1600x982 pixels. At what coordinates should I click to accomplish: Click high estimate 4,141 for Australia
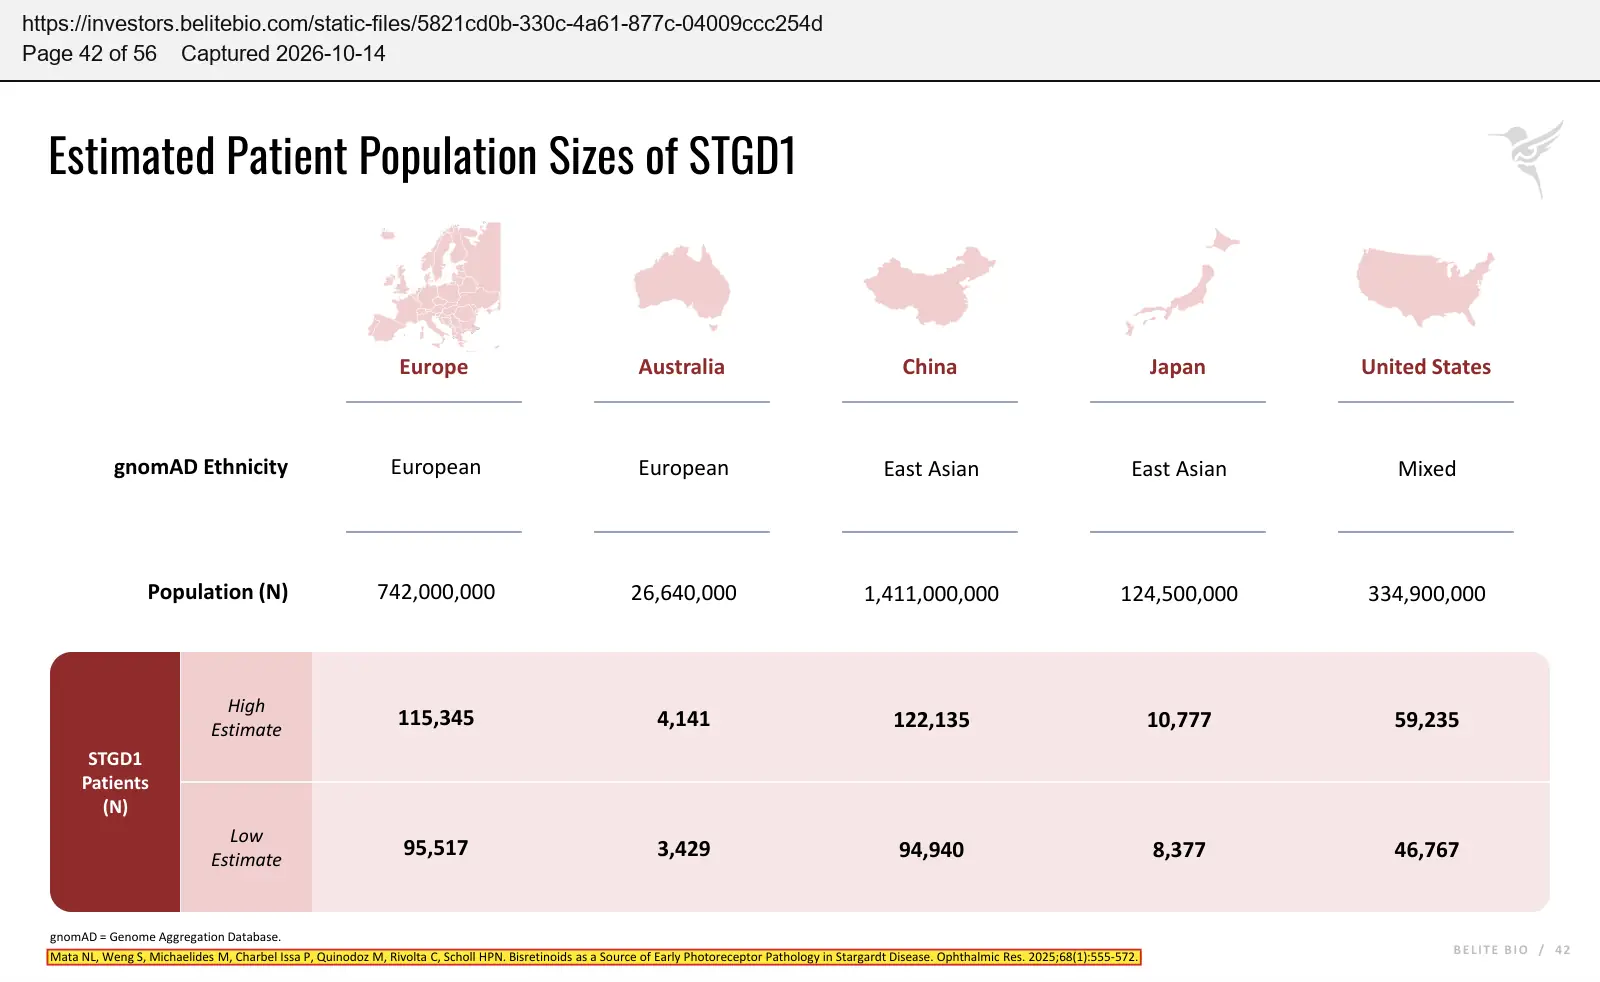tap(684, 719)
